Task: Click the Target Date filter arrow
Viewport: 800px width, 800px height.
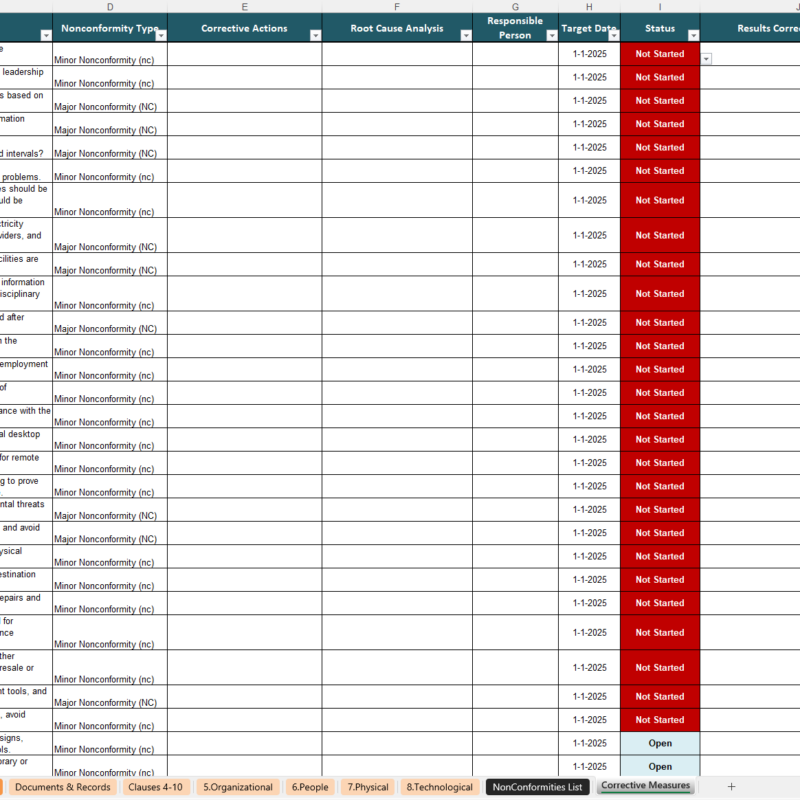Action: point(613,35)
